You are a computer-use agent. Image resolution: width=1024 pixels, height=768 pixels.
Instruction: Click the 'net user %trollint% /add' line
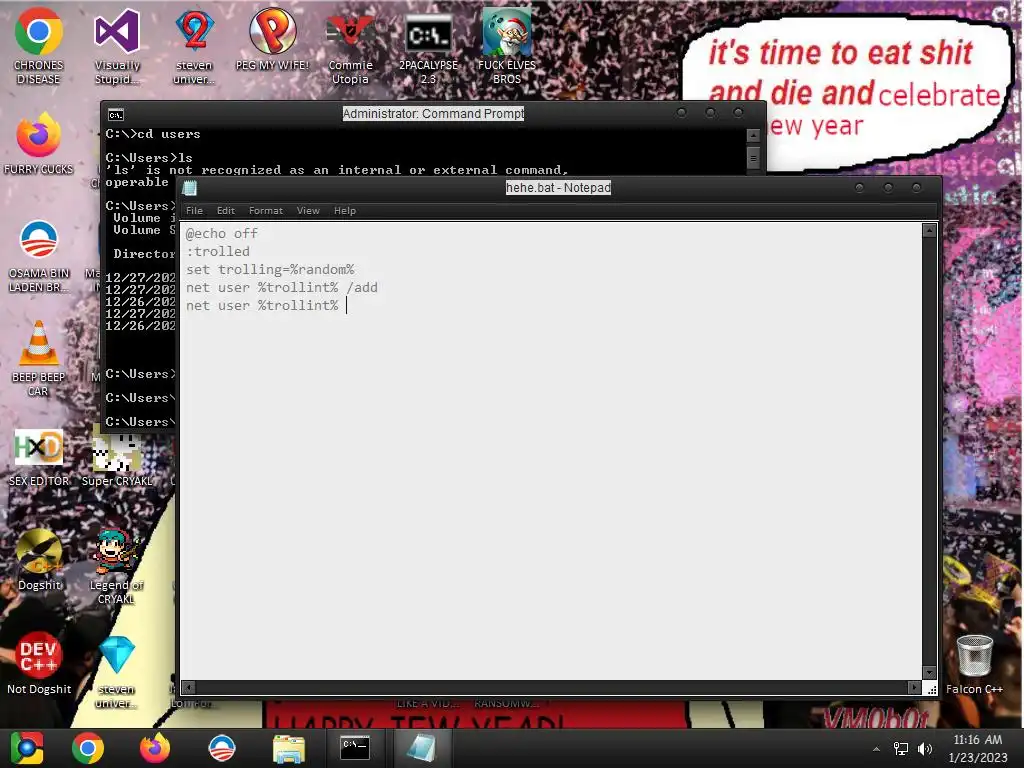(281, 287)
